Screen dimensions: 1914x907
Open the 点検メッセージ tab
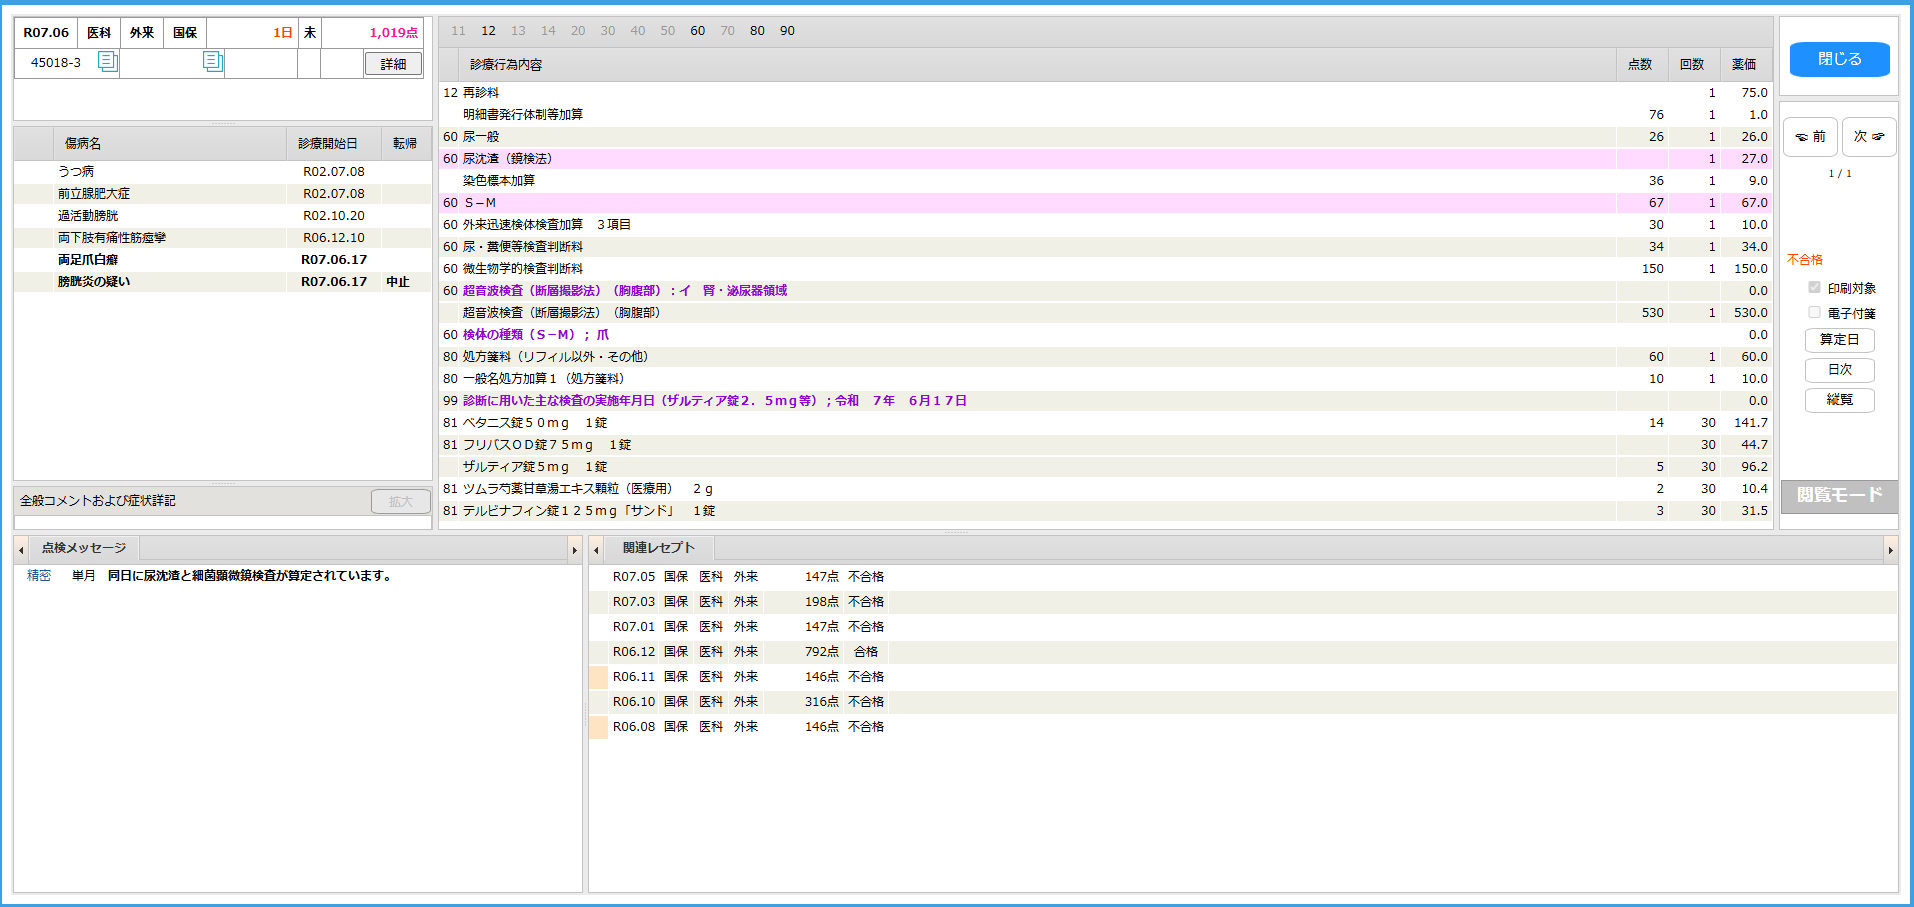[84, 548]
